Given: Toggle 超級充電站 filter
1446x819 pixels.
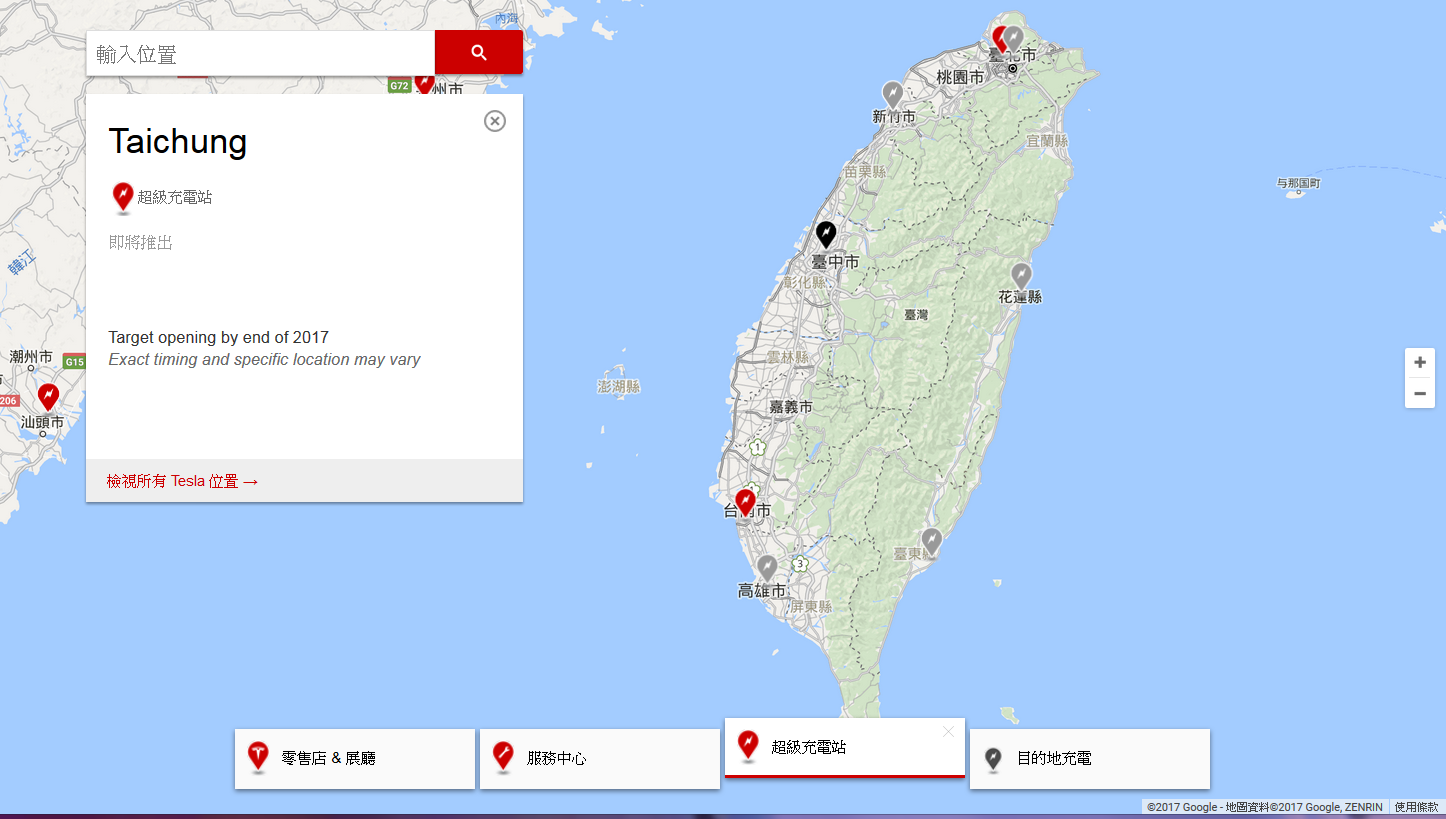Looking at the screenshot, I should point(845,747).
